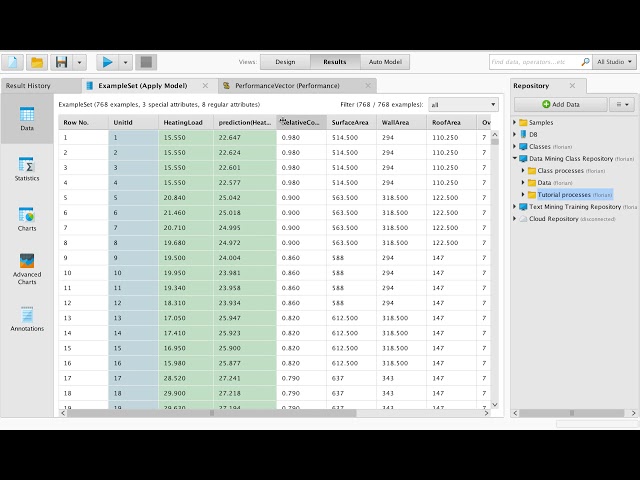The height and width of the screenshot is (480, 640).
Task: Click the table vertical scrollbar up arrow
Action: point(495,134)
